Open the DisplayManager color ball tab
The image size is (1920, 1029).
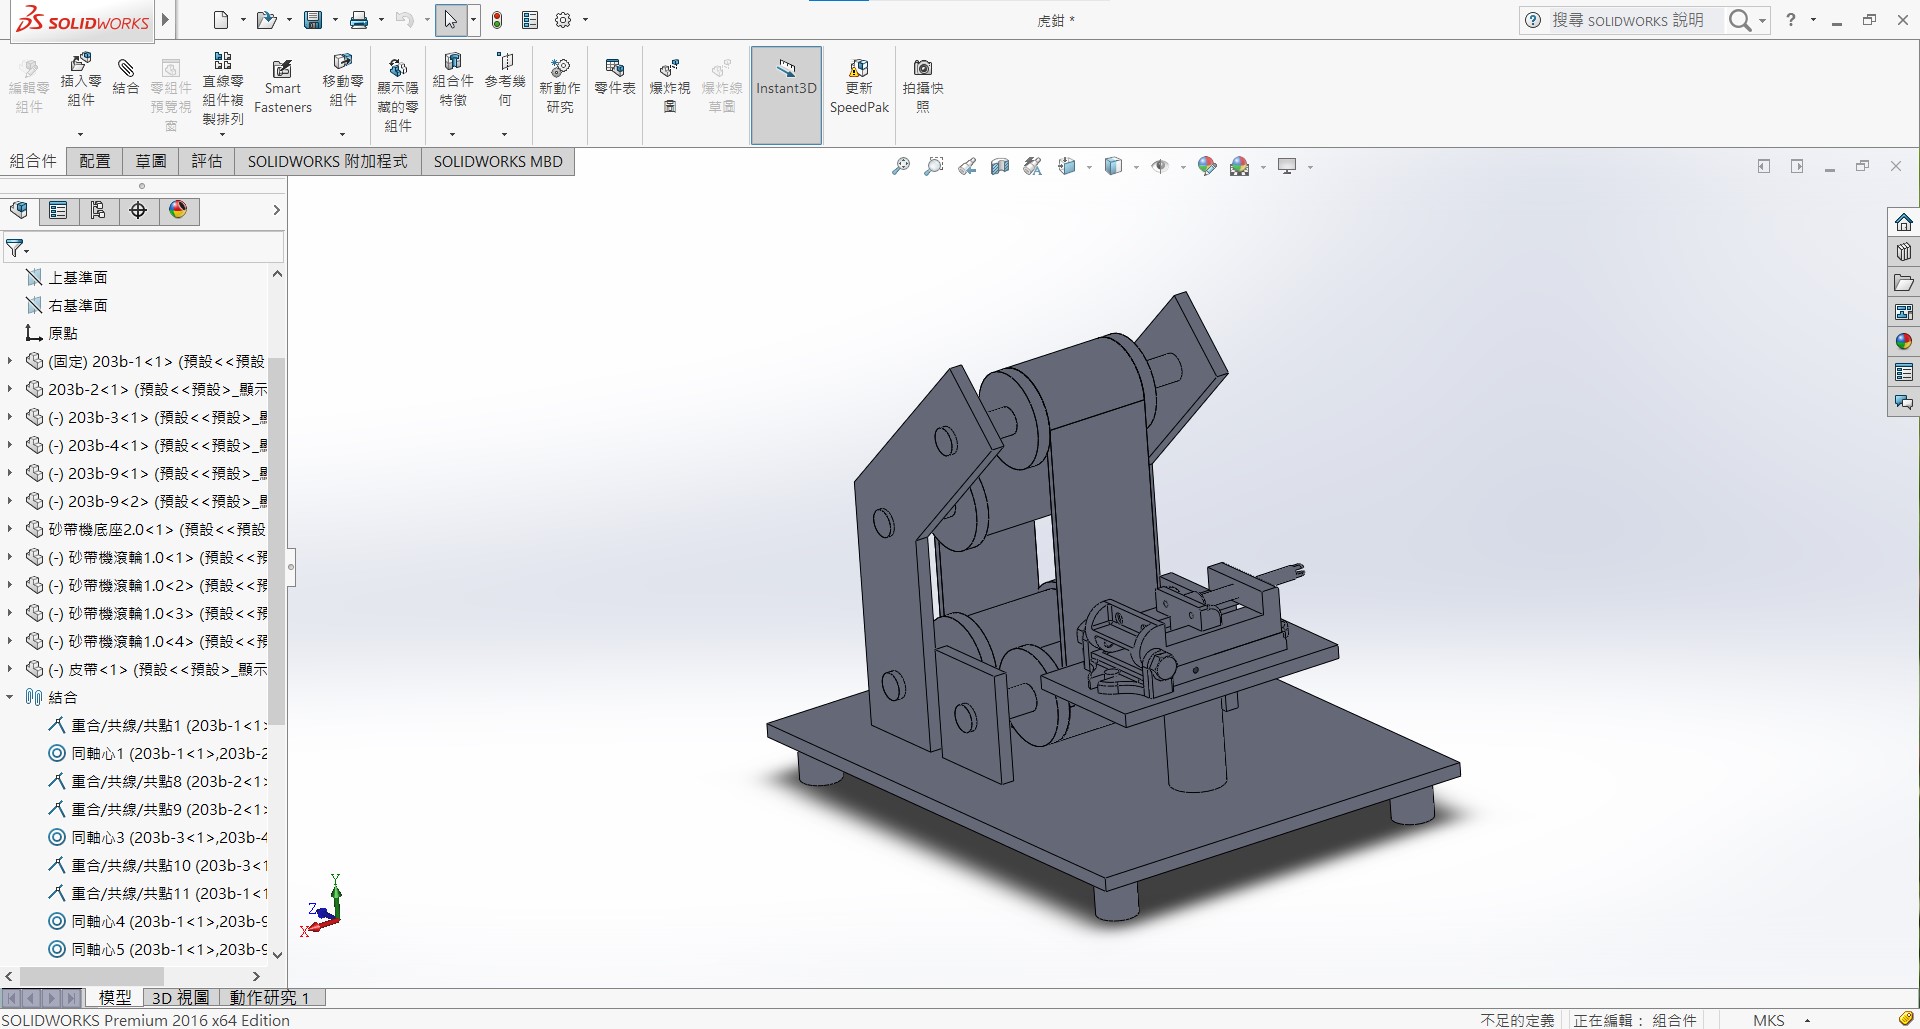178,210
